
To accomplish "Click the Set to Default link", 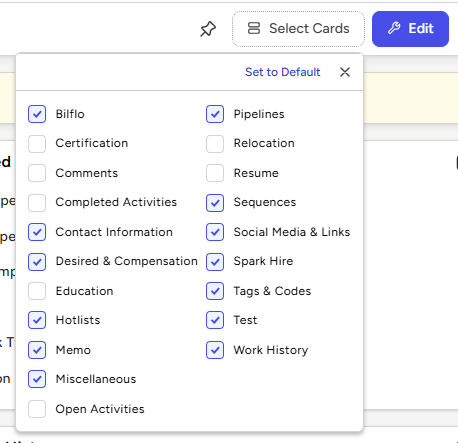I will pyautogui.click(x=283, y=72).
